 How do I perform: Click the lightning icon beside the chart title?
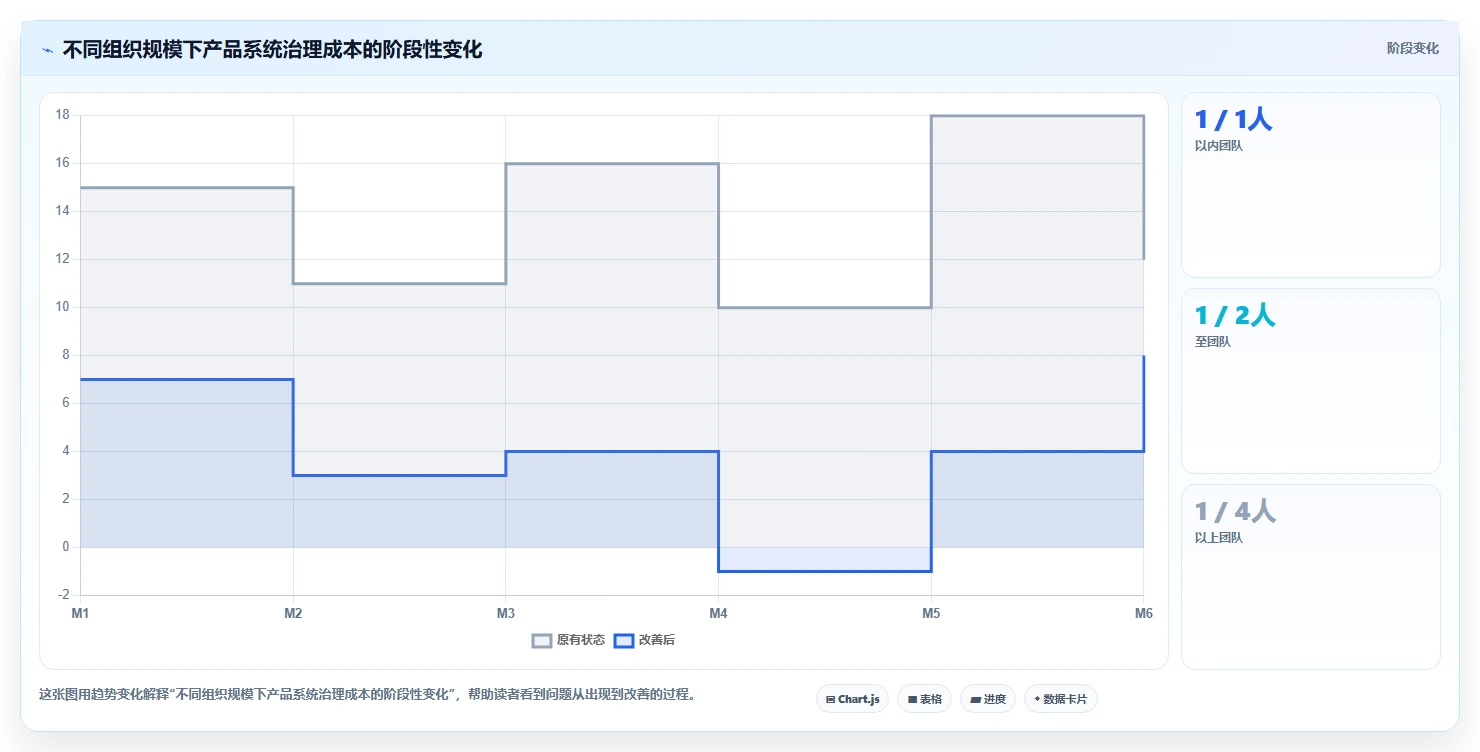48,50
